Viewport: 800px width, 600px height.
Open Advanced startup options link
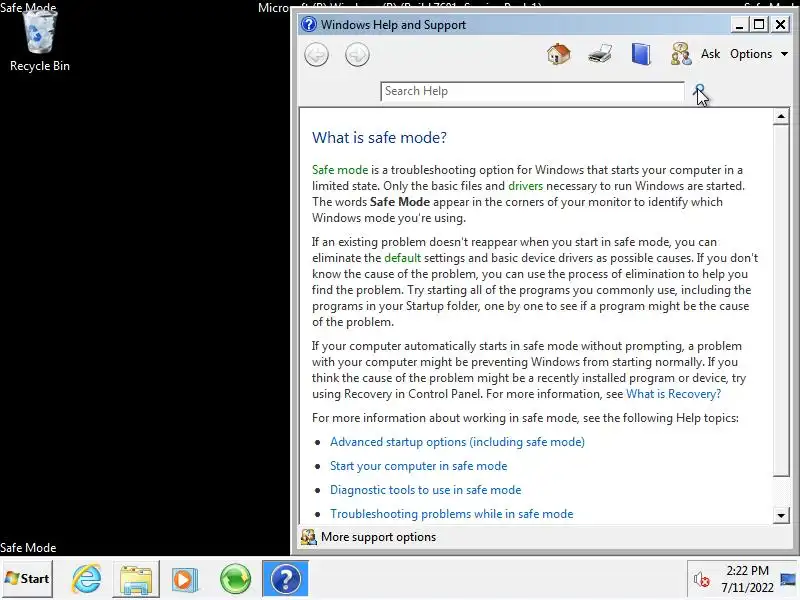click(x=457, y=442)
